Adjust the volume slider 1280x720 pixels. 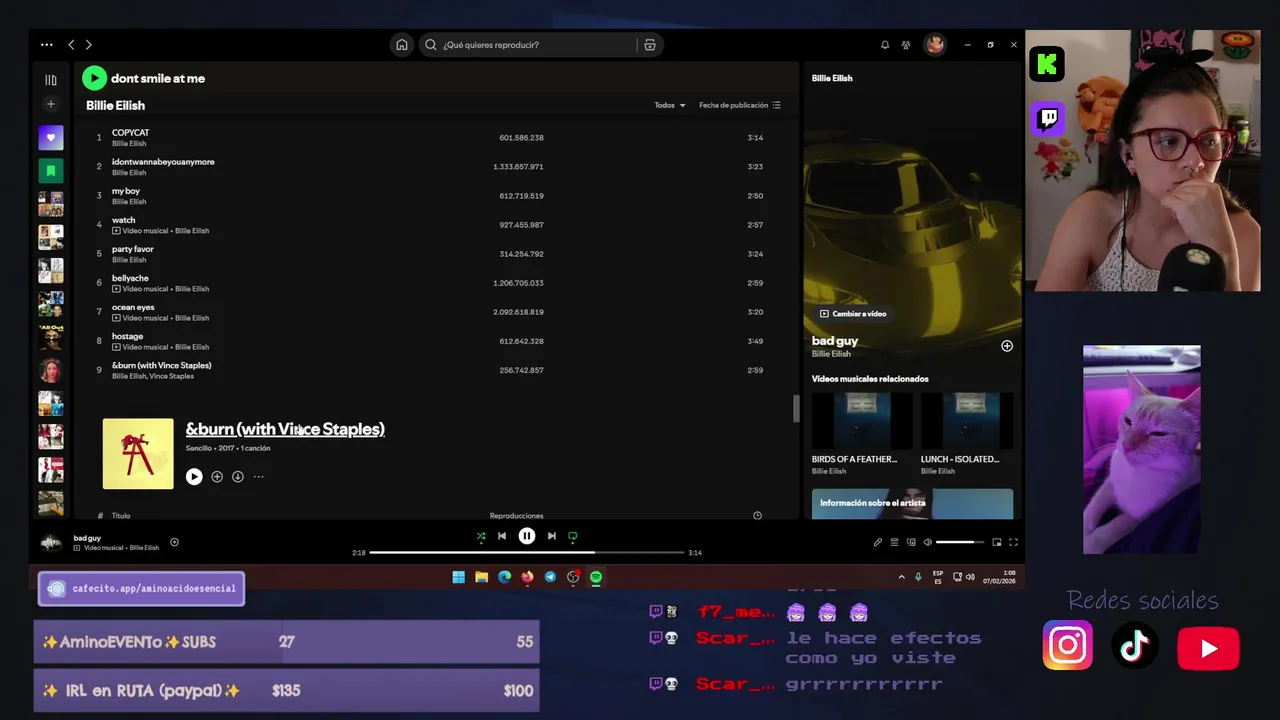[x=960, y=542]
